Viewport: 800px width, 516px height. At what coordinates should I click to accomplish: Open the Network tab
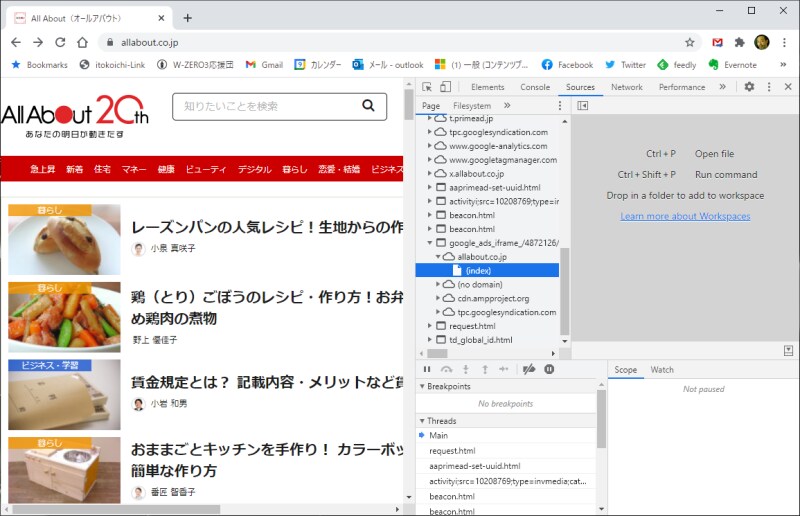click(627, 87)
